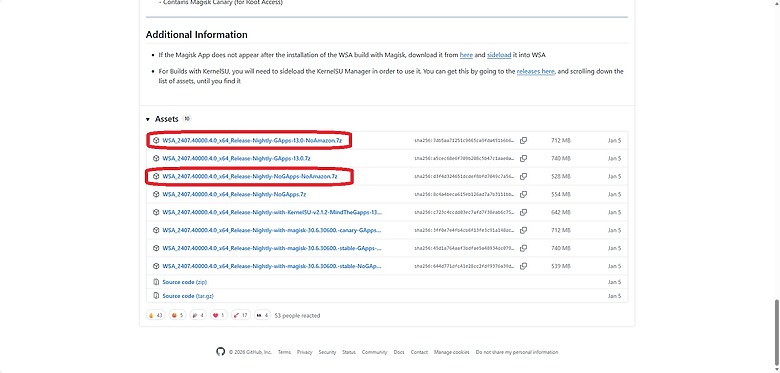
Task: Download WSA Release-Nightly-NoGApps.7z
Action: pos(234,194)
